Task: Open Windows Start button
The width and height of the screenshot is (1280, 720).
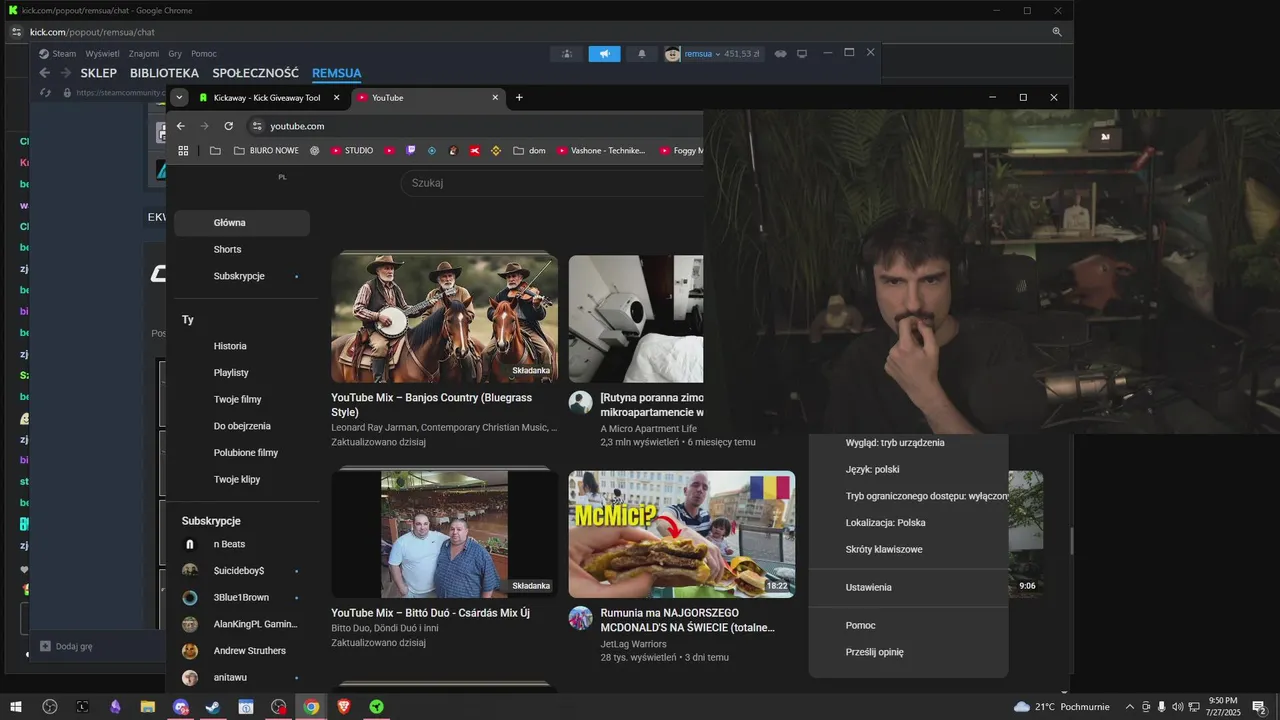Action: tap(16, 707)
